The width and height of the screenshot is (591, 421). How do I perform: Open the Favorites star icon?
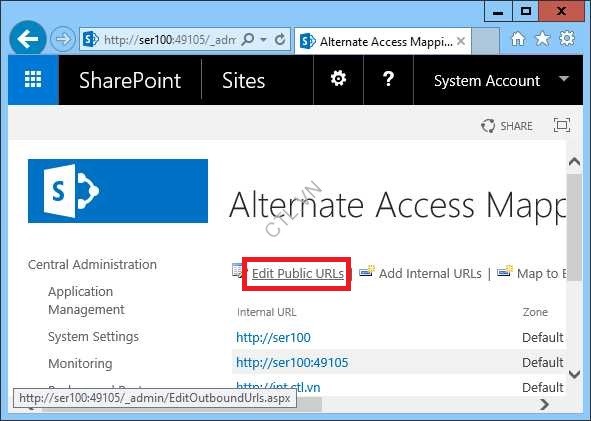click(x=543, y=38)
